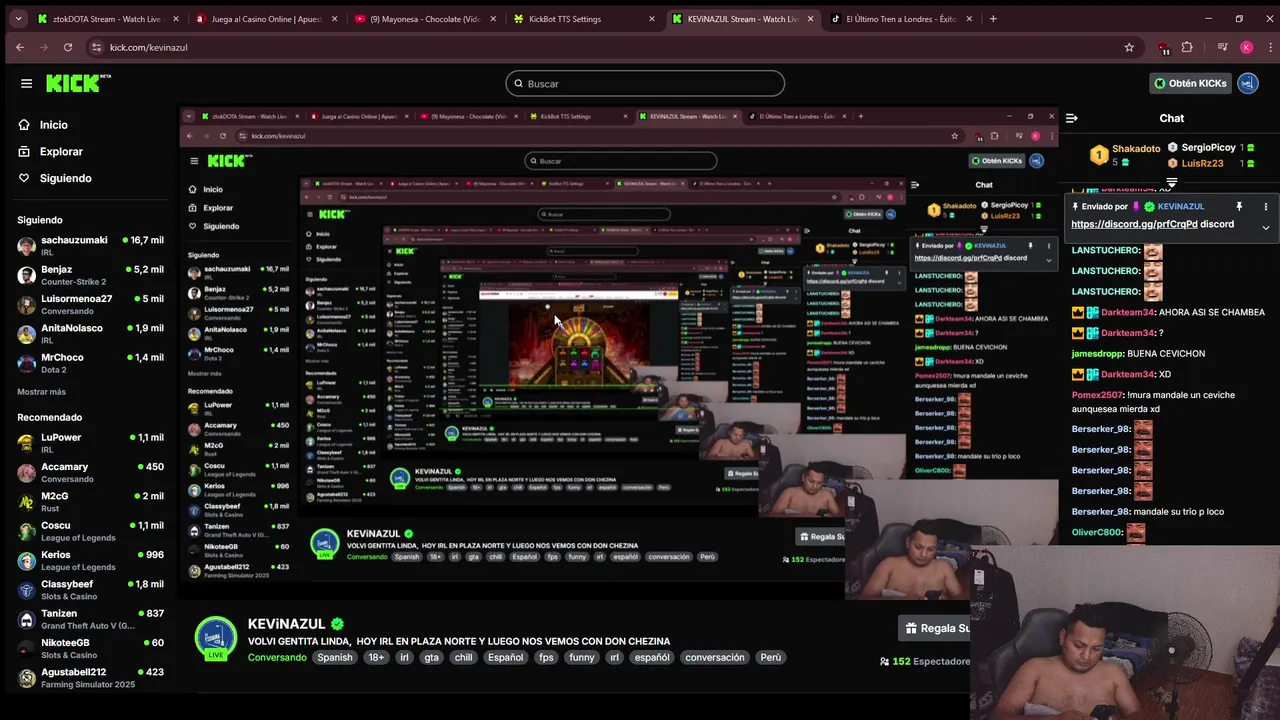Select the conversación tag

(x=715, y=657)
